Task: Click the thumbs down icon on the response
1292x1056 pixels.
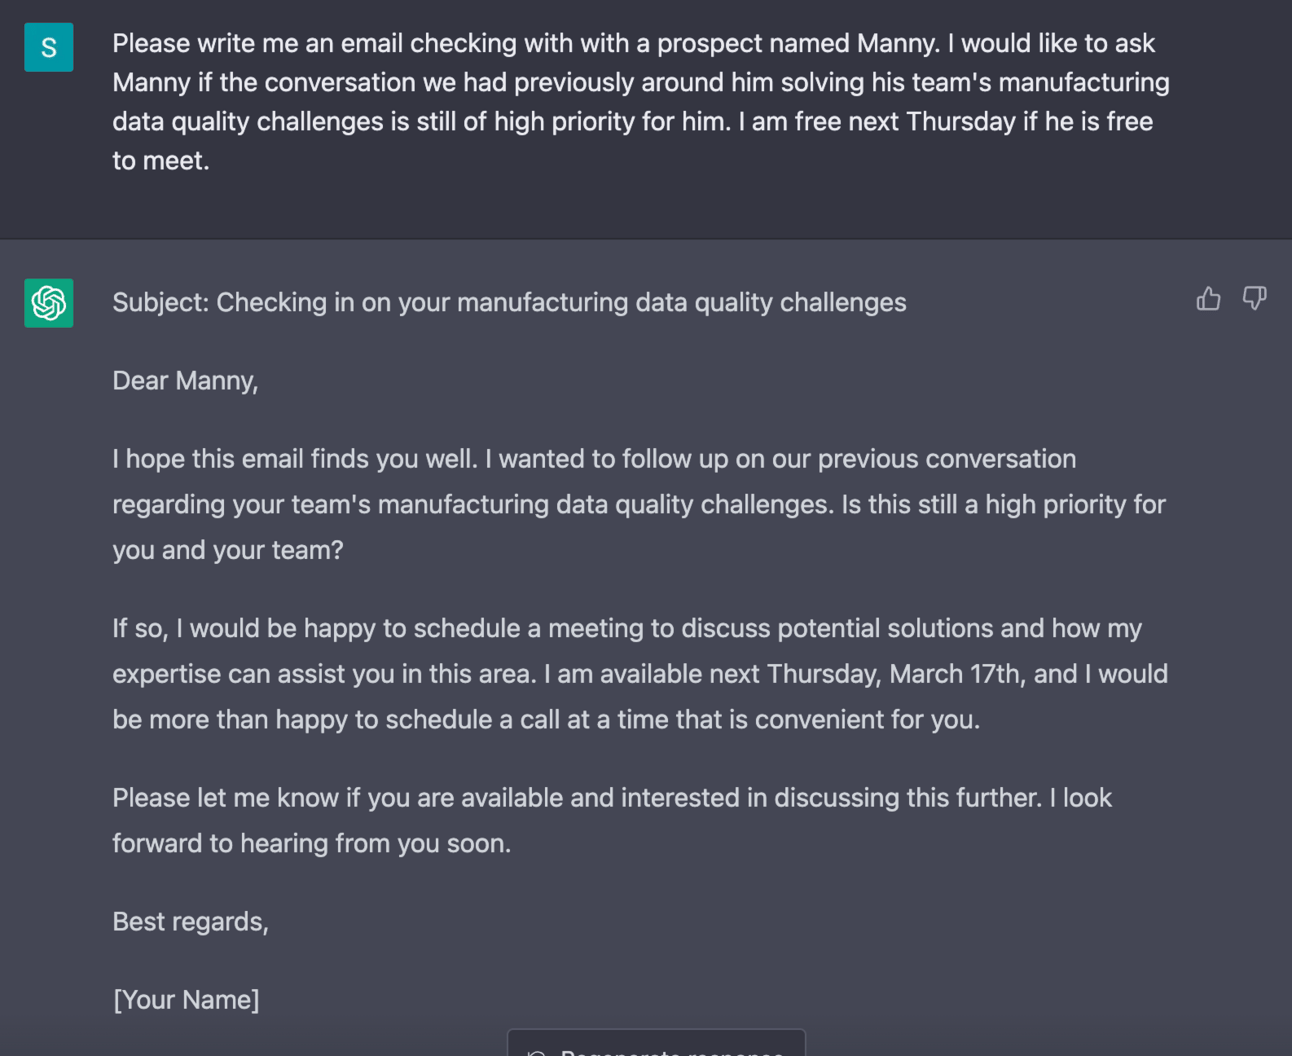Action: (1254, 298)
